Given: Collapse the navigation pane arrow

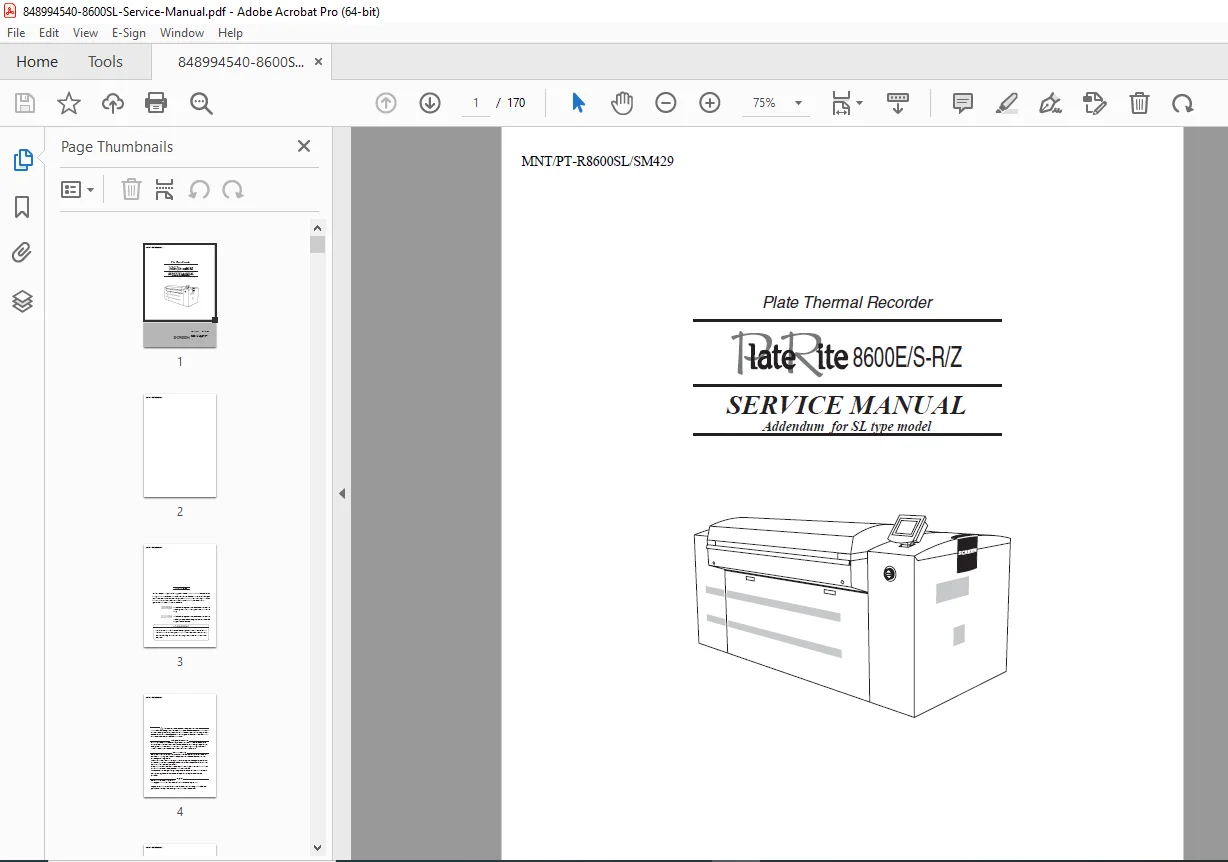Looking at the screenshot, I should click(342, 493).
